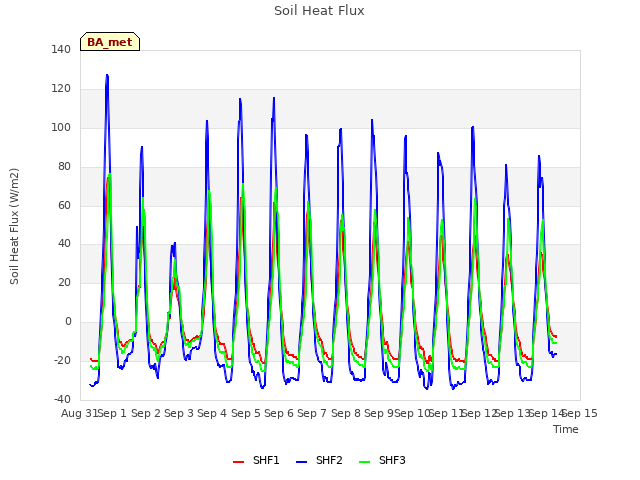Click the green SHF3 legend color marker
The width and height of the screenshot is (640, 480).
(x=364, y=462)
